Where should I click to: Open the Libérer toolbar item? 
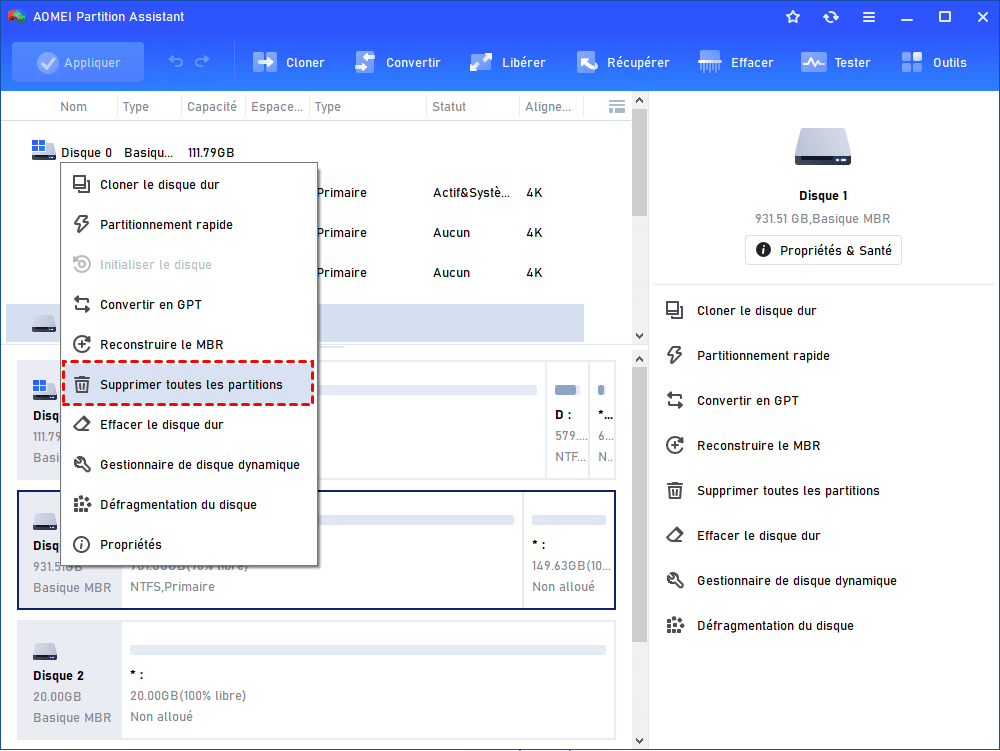click(508, 62)
